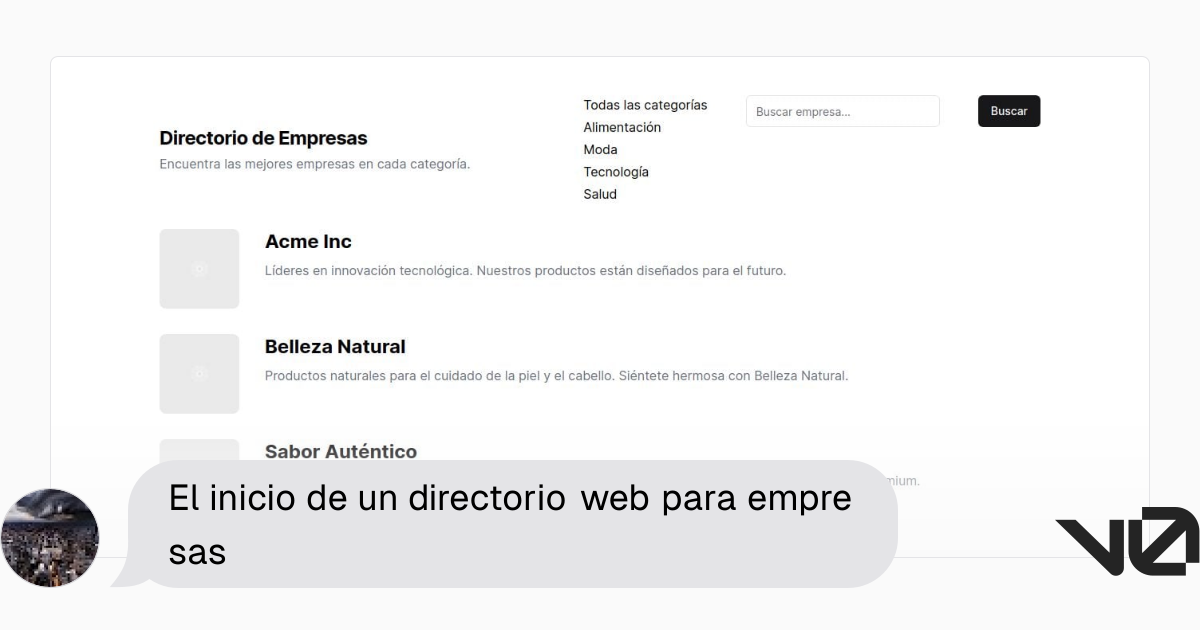
Task: Open the Acme Inc company title
Action: pos(308,242)
